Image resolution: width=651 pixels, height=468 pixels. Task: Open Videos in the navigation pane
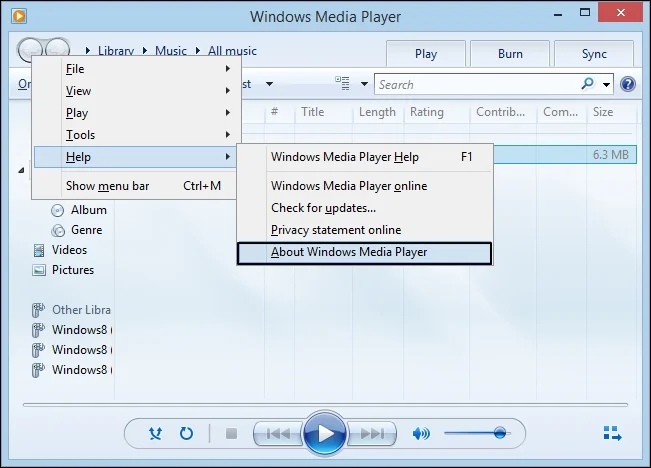point(69,250)
